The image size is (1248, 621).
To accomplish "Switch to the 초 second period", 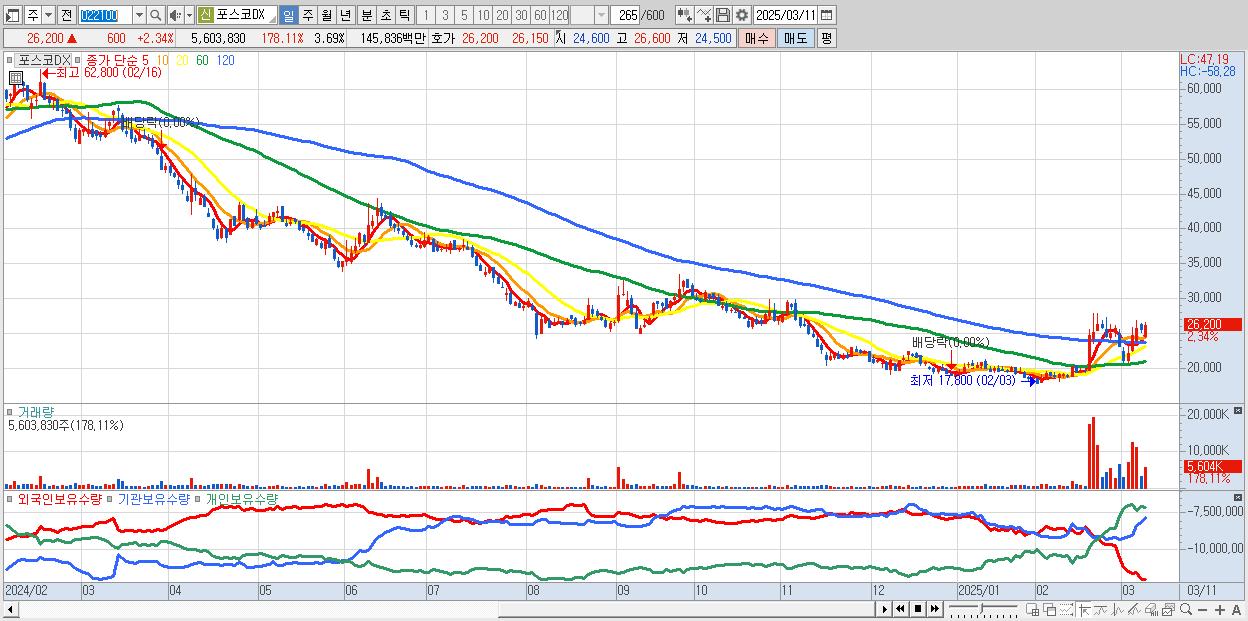I will coord(385,15).
